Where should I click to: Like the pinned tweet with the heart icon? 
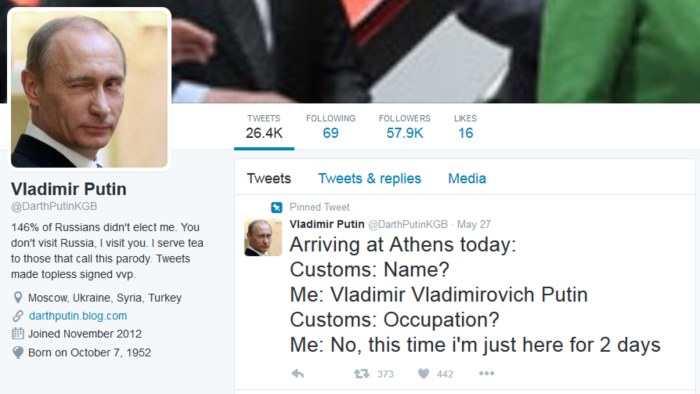(x=424, y=373)
